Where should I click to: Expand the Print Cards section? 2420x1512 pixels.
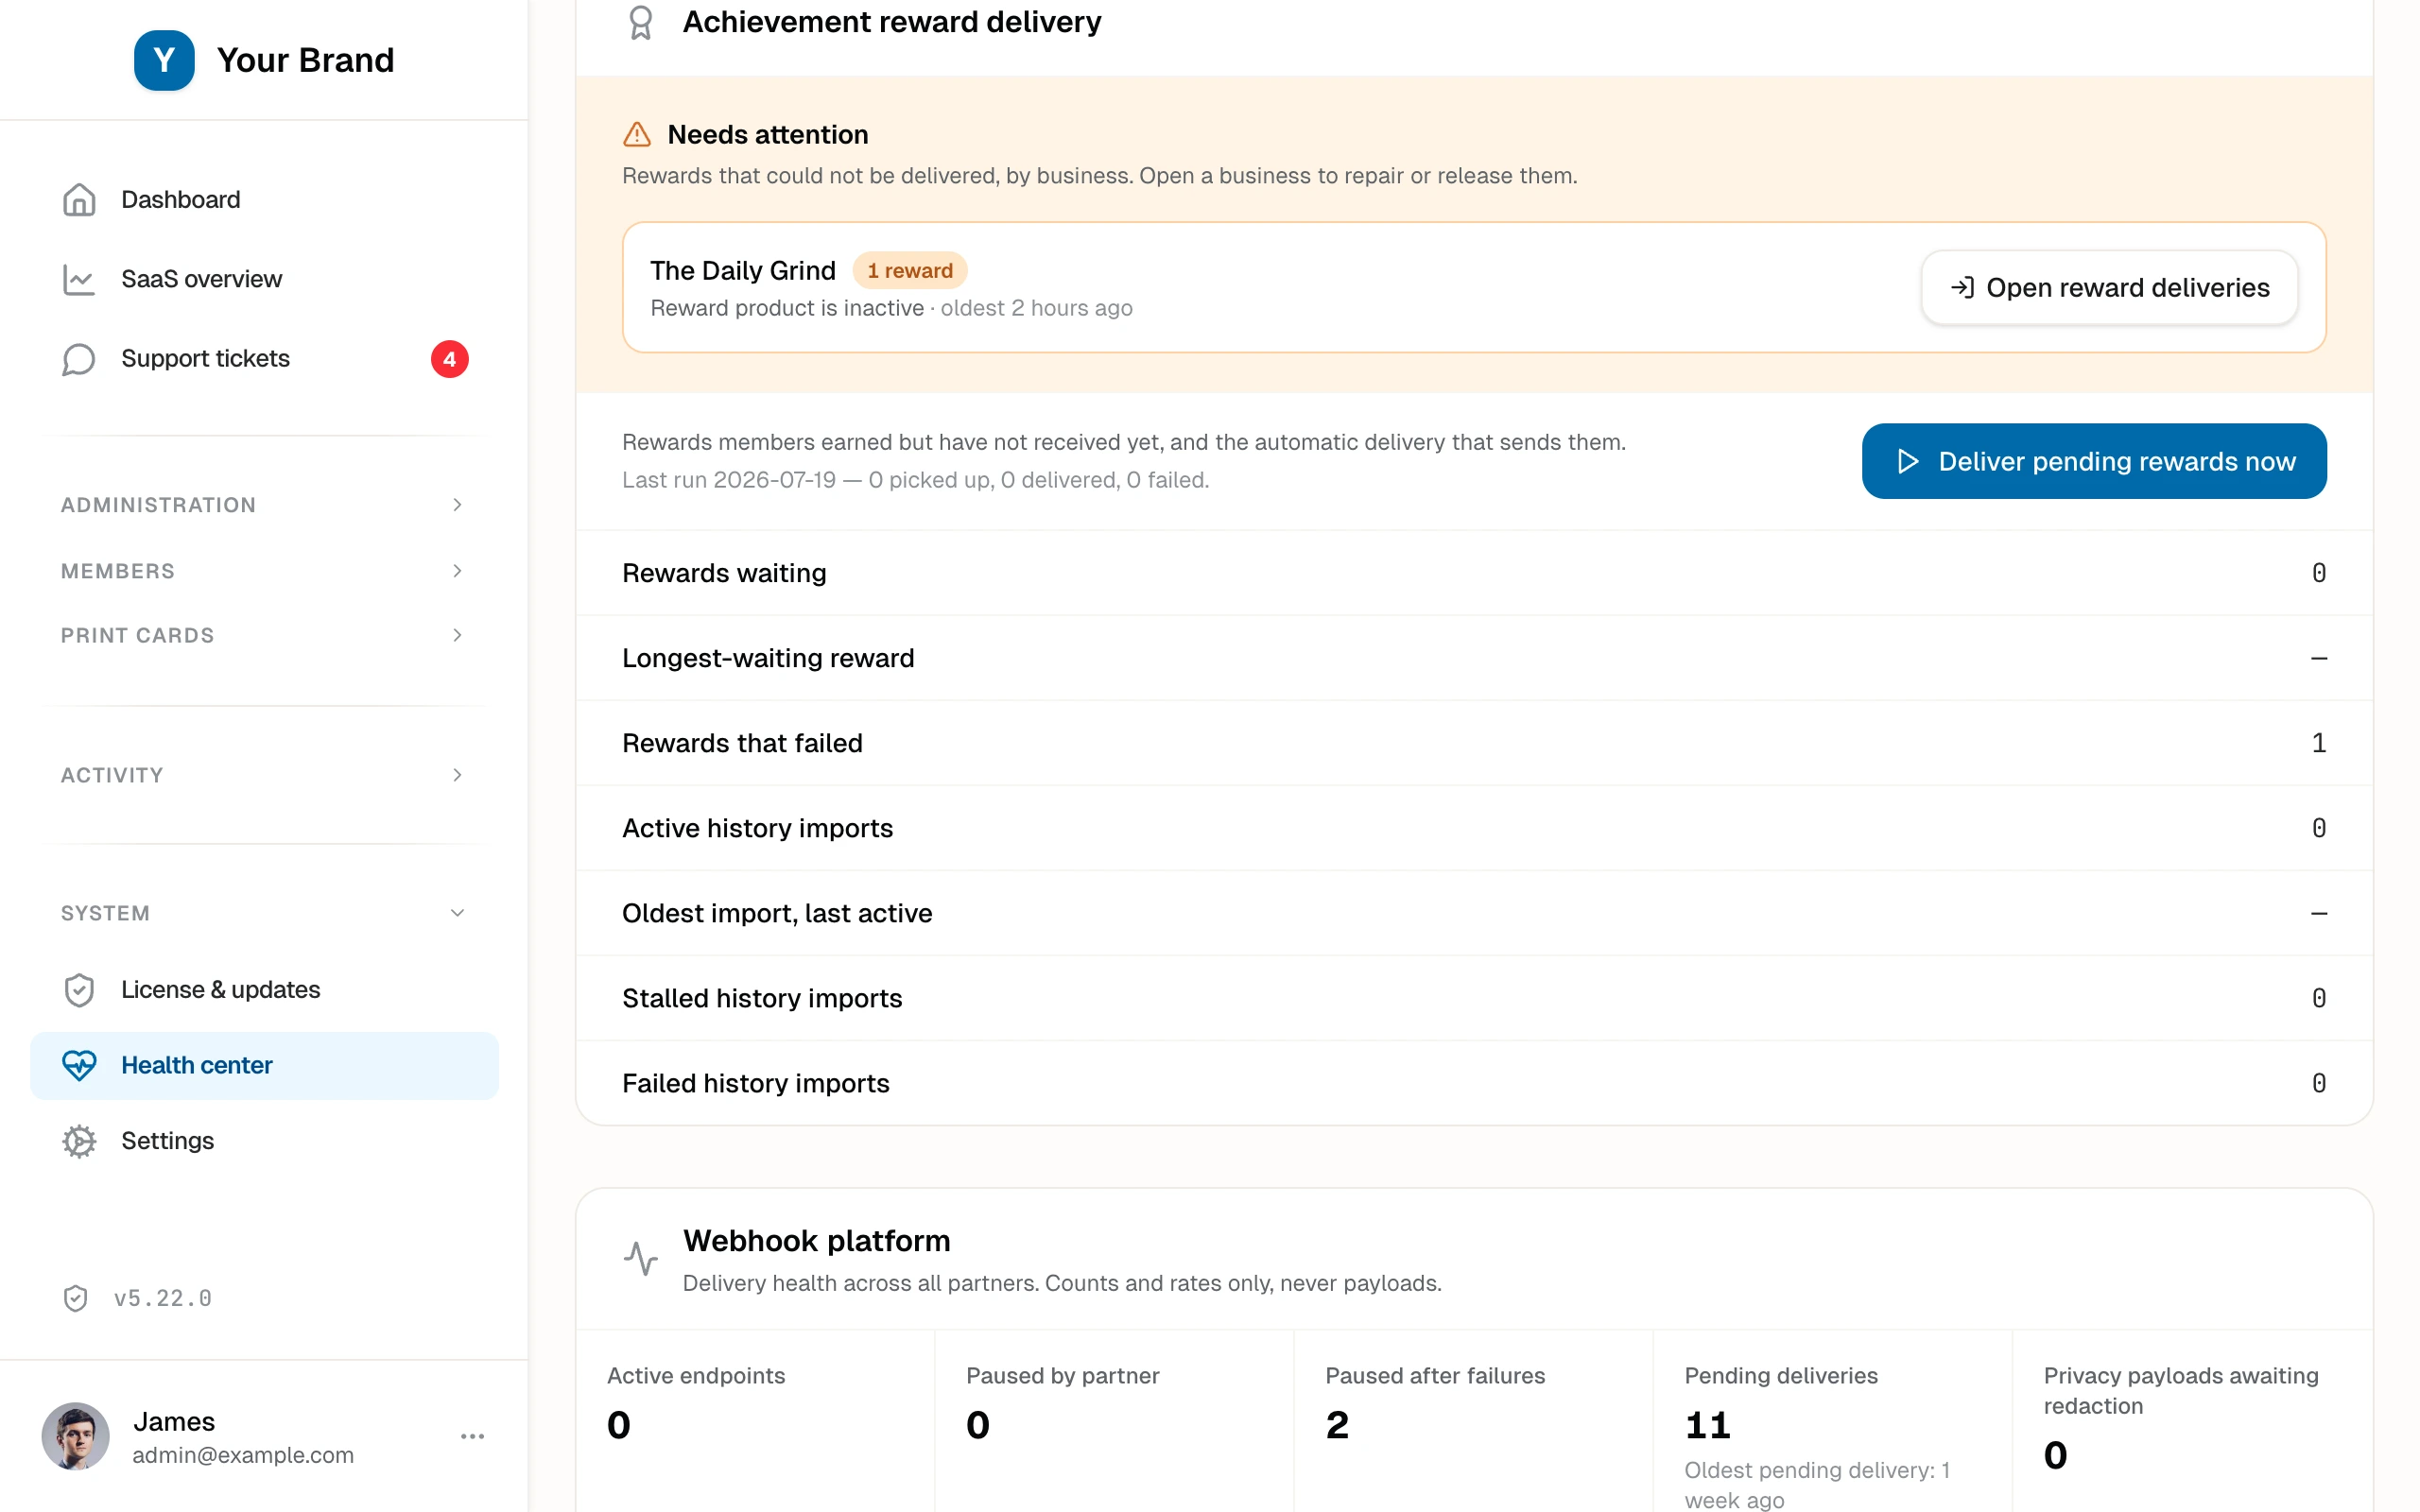(x=264, y=636)
